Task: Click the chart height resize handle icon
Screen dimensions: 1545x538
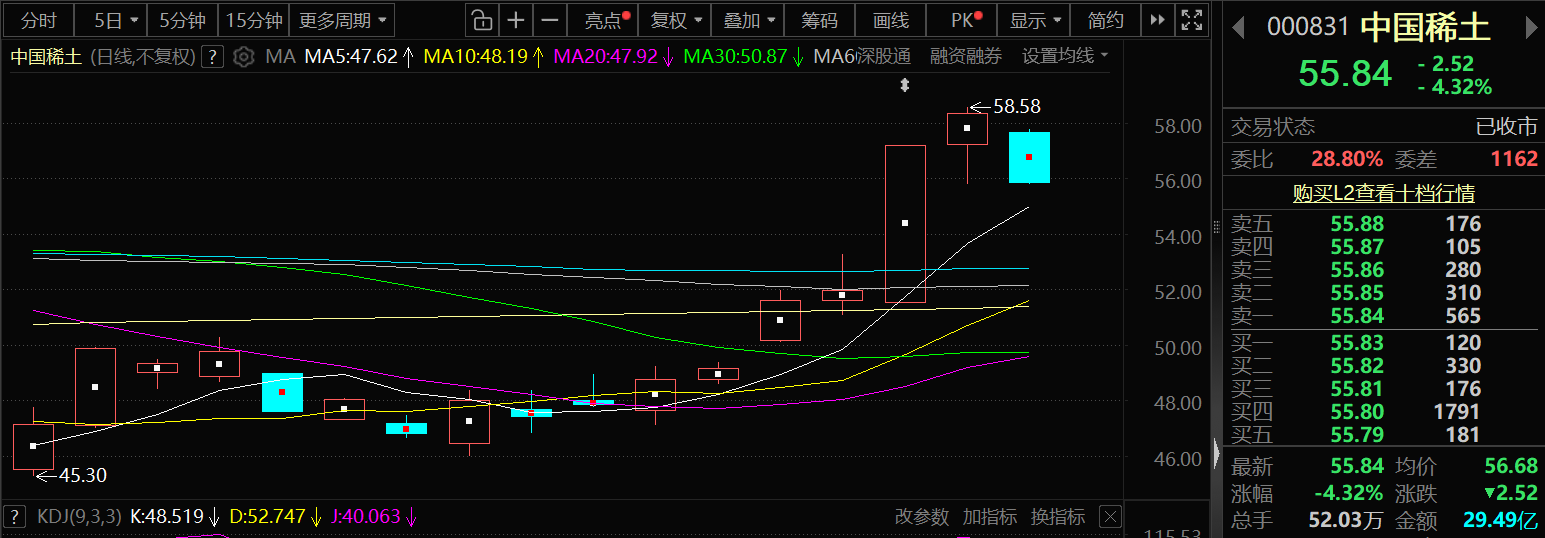Action: [x=905, y=86]
